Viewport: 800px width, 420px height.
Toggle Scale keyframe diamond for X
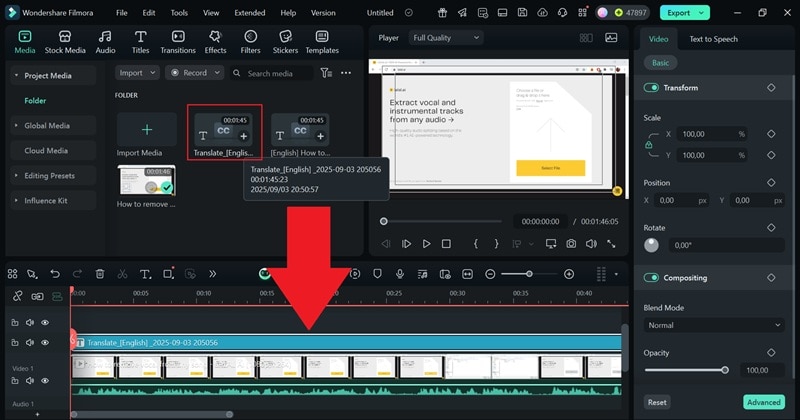771,134
